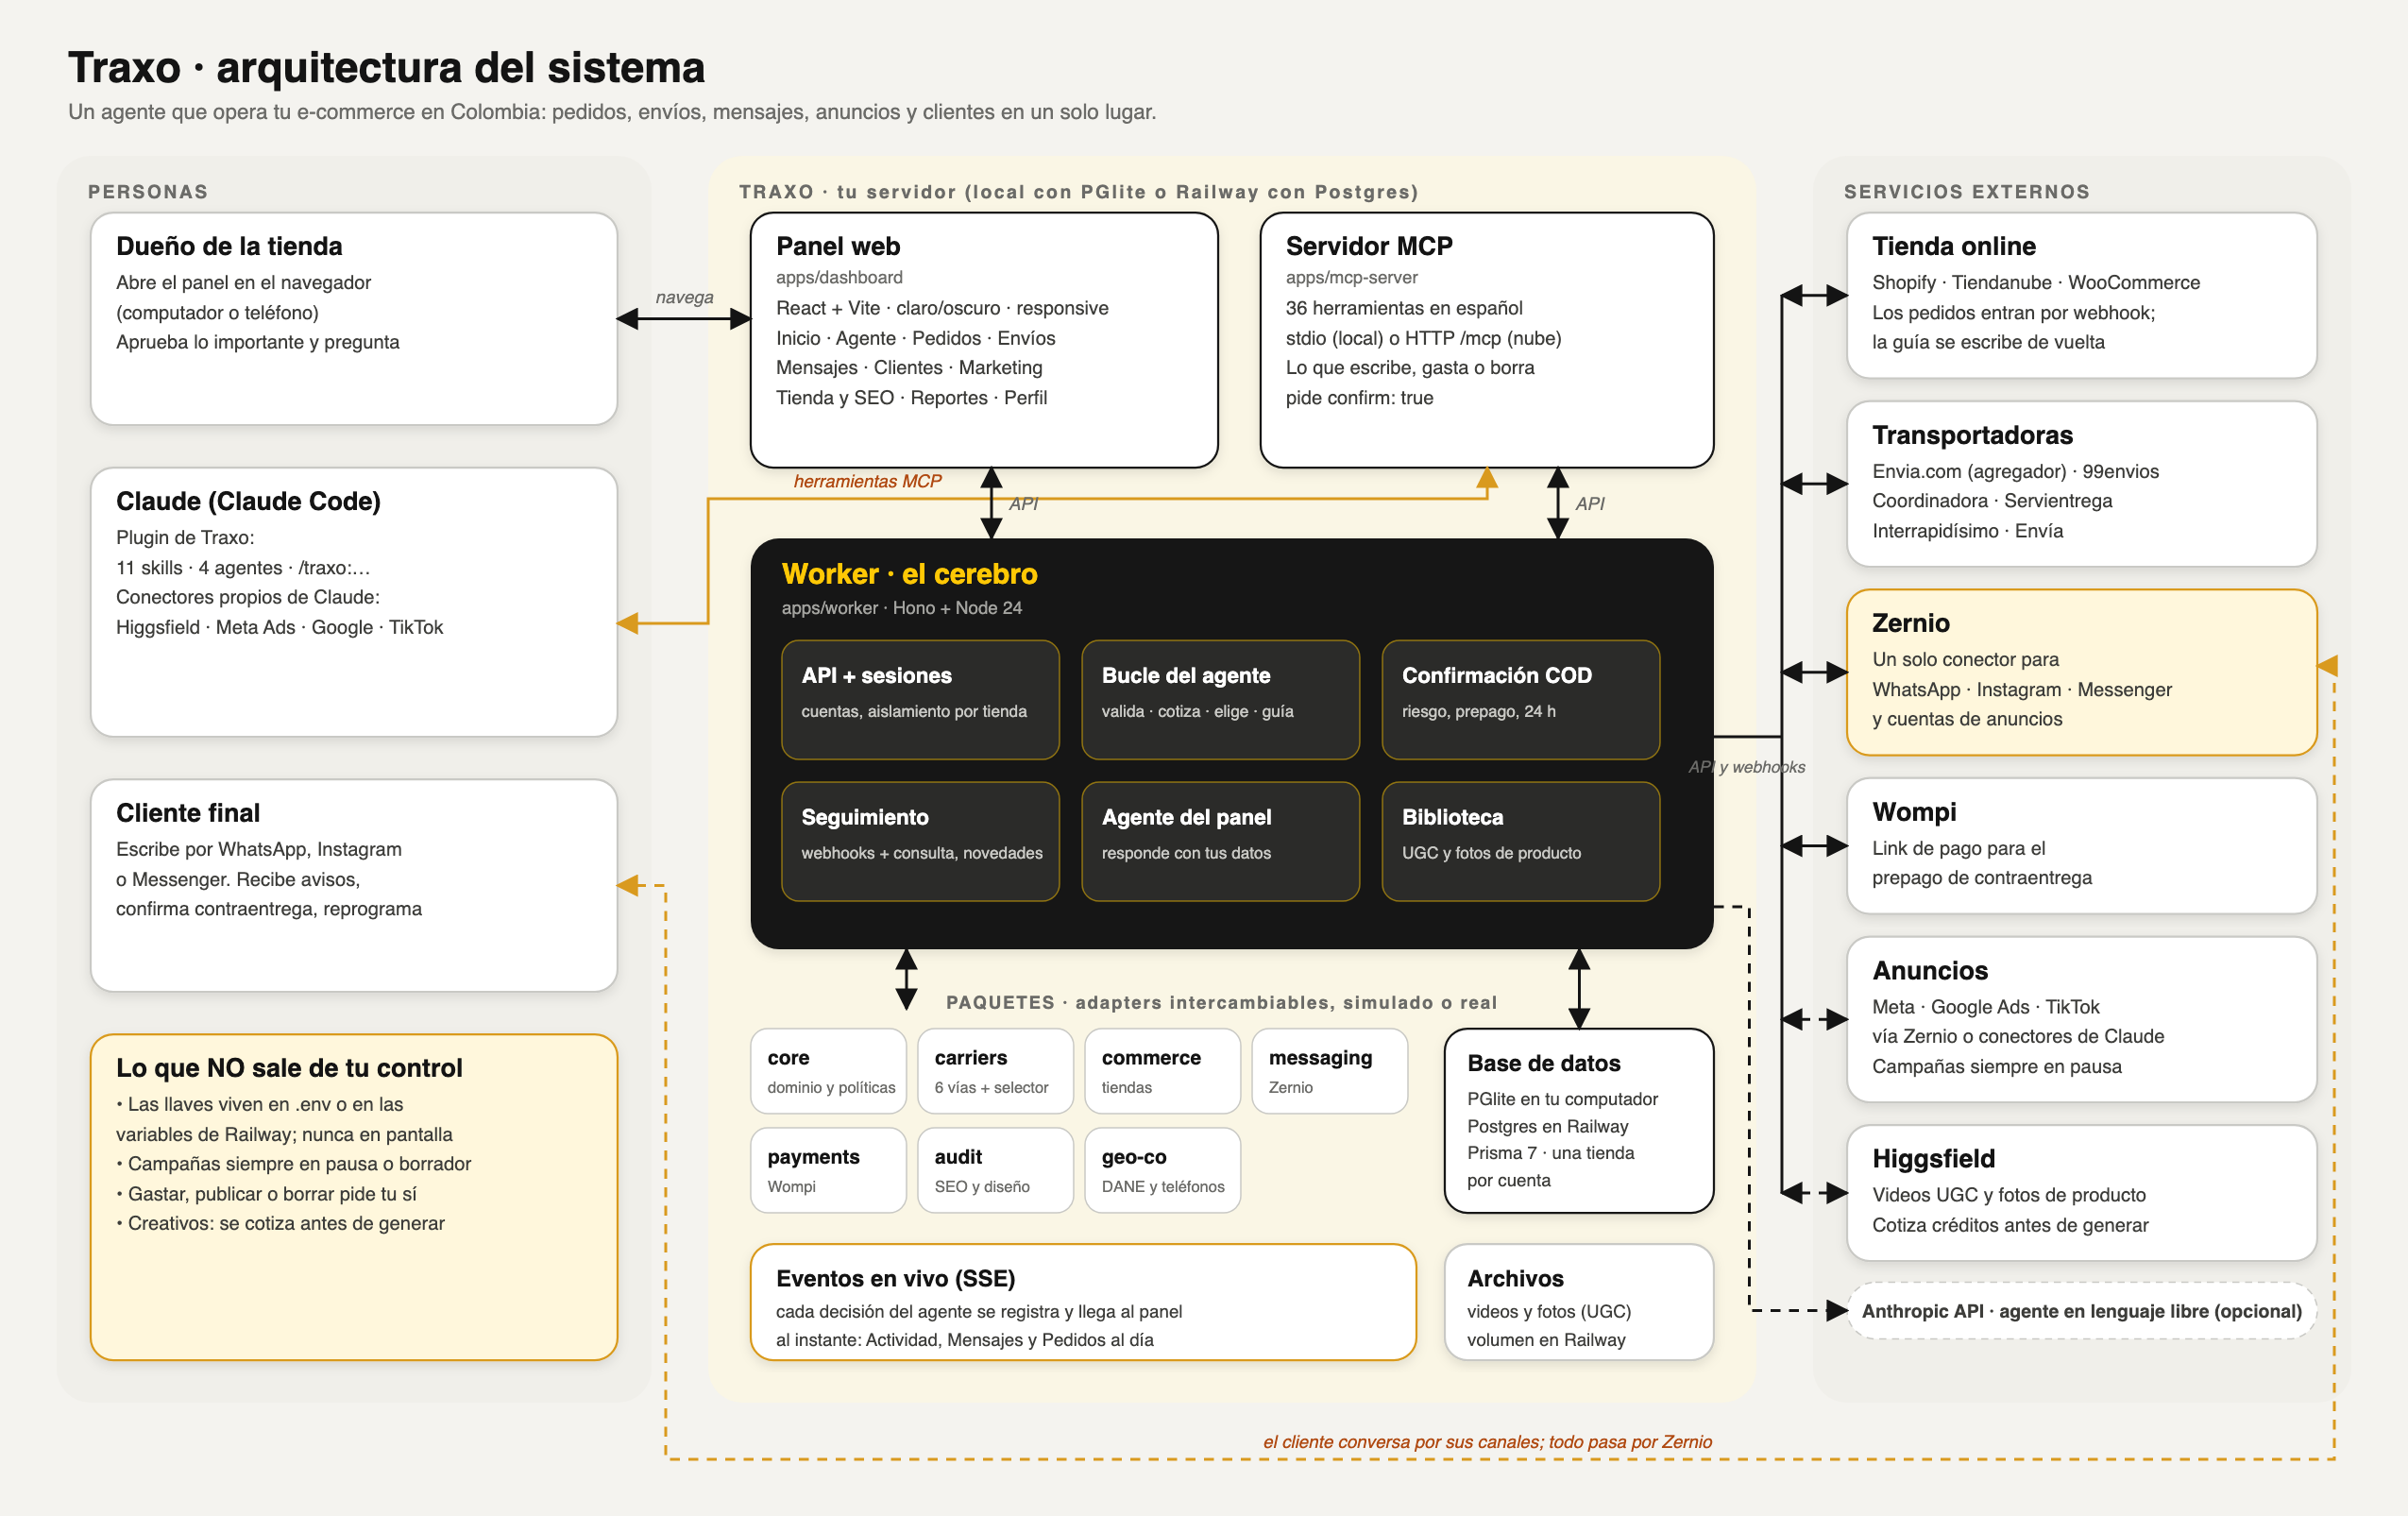The image size is (2408, 1516).
Task: Select the 'Archivos' box
Action: click(x=1579, y=1302)
